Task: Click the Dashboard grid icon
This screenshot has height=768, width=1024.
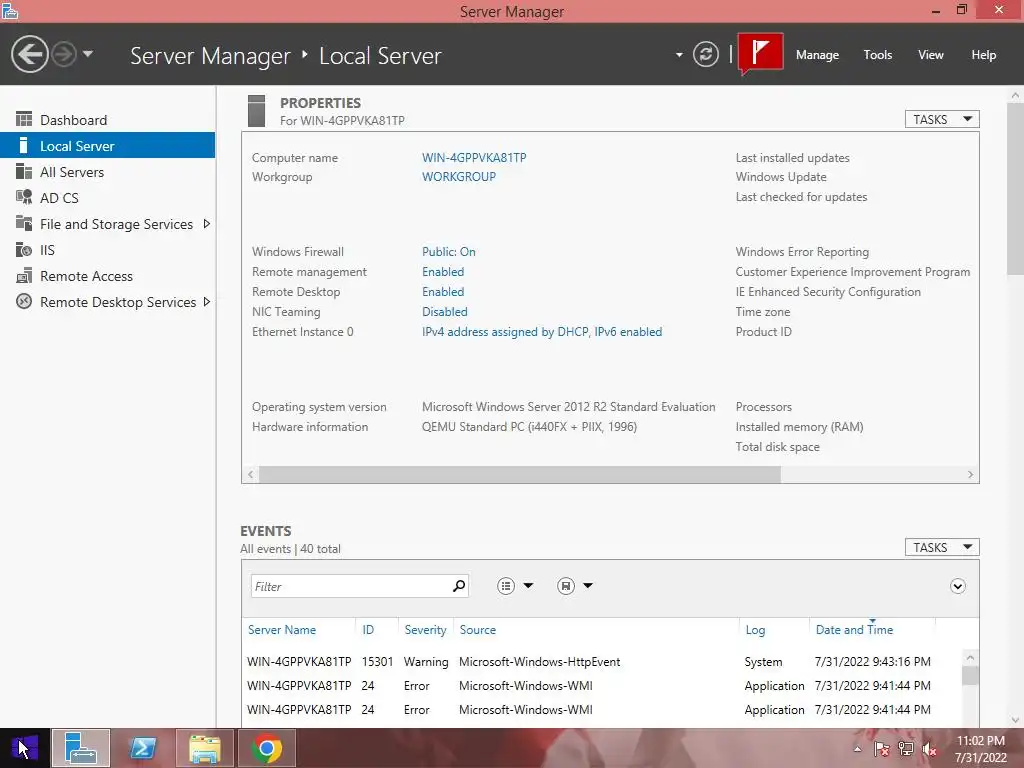Action: 24,120
